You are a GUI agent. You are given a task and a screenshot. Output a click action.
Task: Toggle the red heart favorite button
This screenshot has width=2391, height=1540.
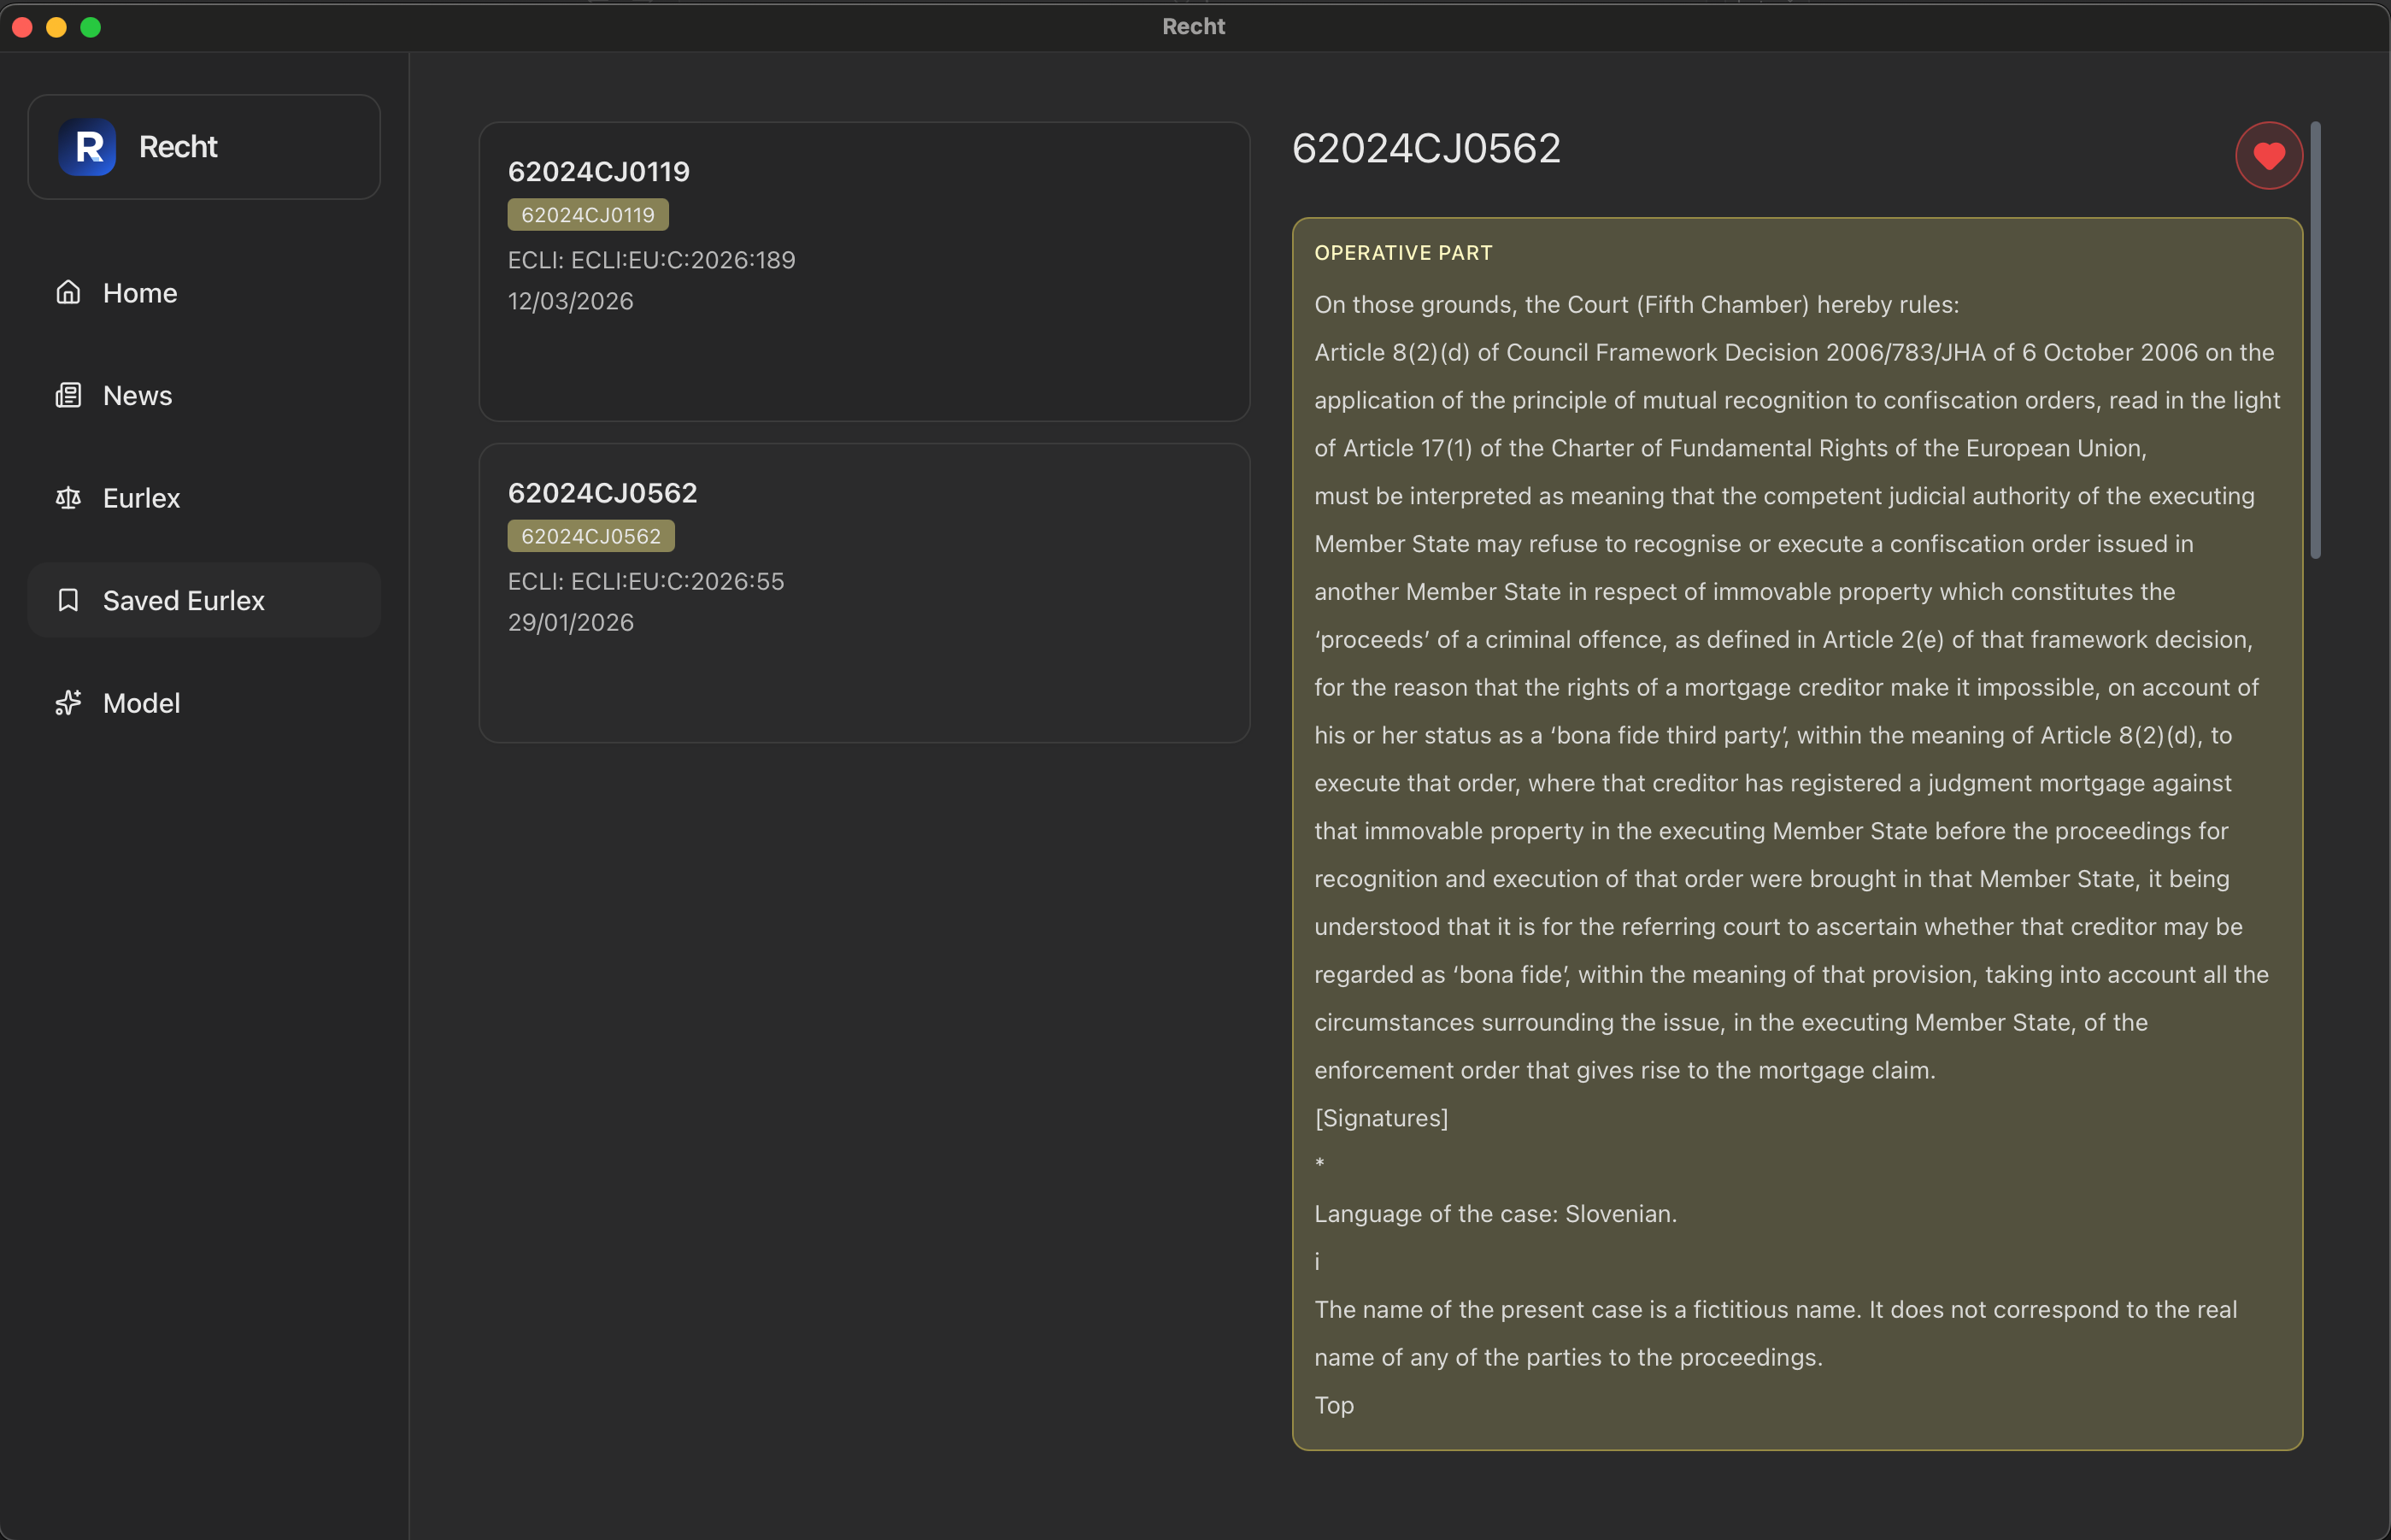pyautogui.click(x=2268, y=156)
